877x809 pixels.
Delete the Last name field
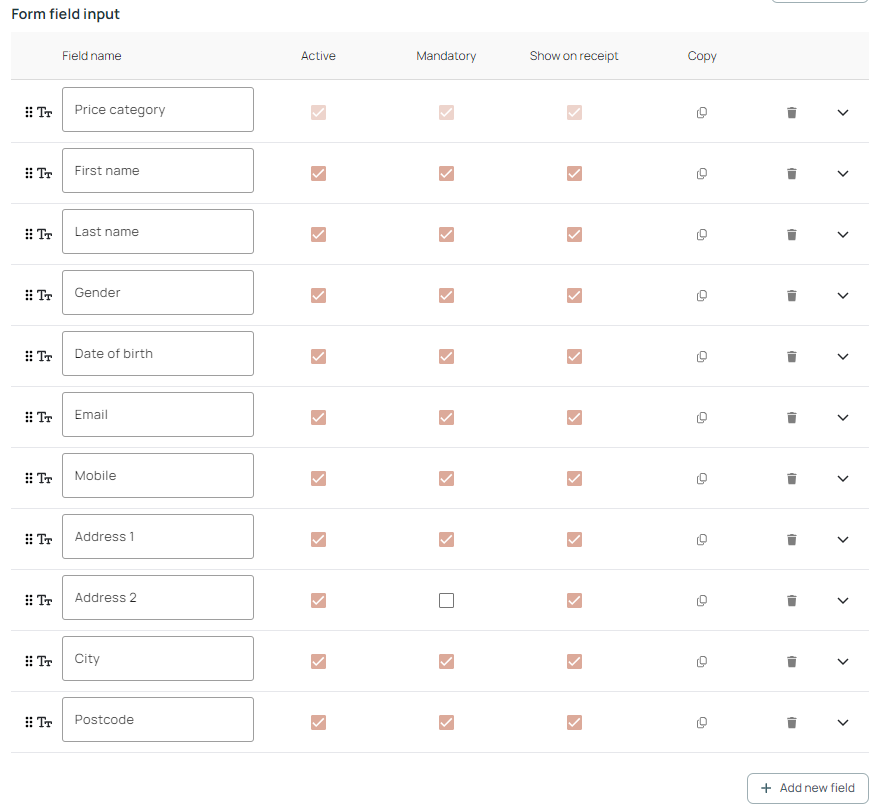[x=792, y=235]
